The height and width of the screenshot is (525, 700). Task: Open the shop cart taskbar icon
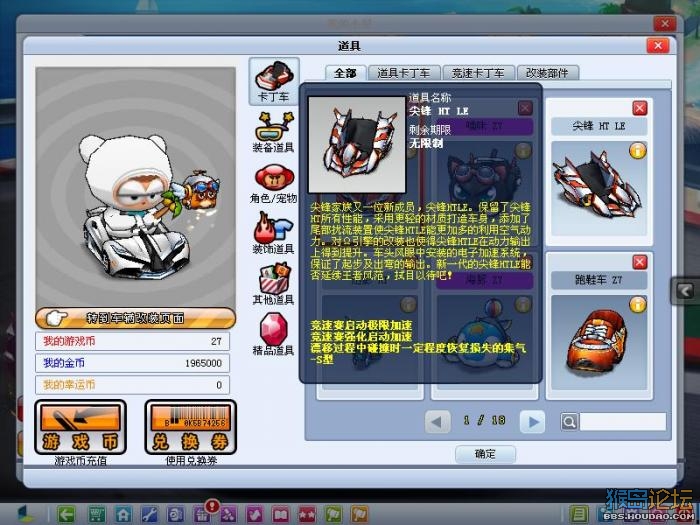pyautogui.click(x=96, y=515)
